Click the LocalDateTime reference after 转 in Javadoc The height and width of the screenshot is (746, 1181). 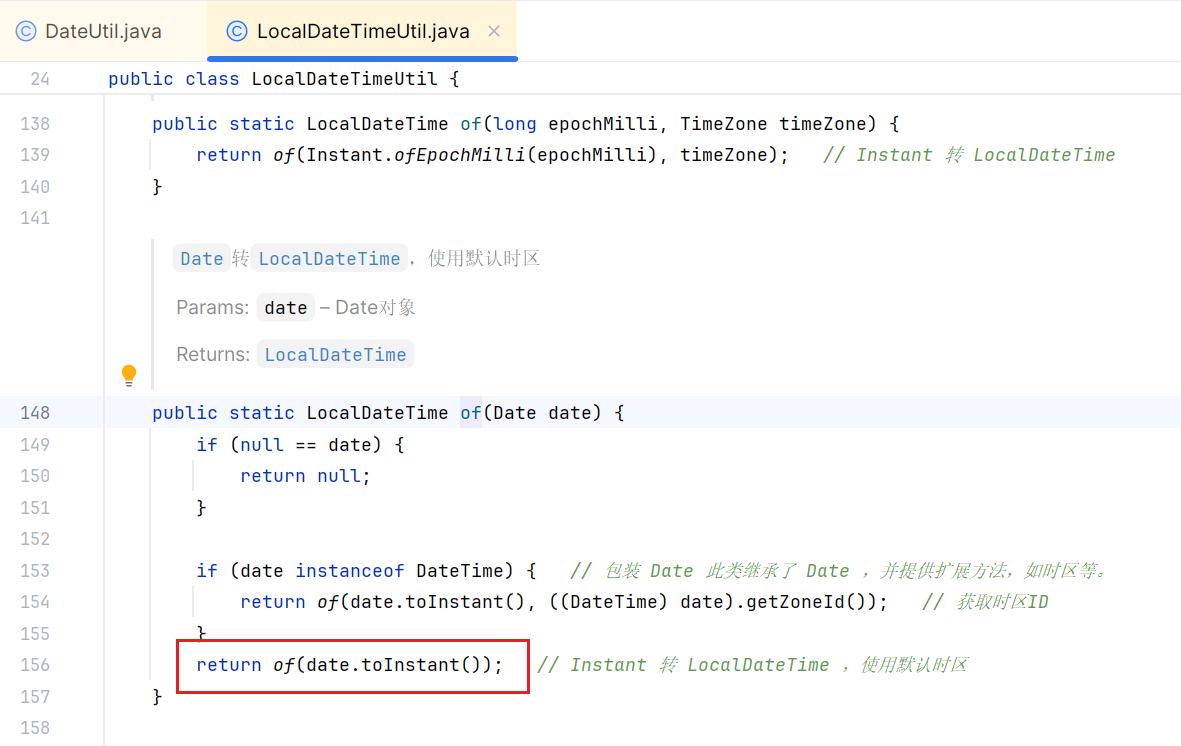tap(329, 257)
